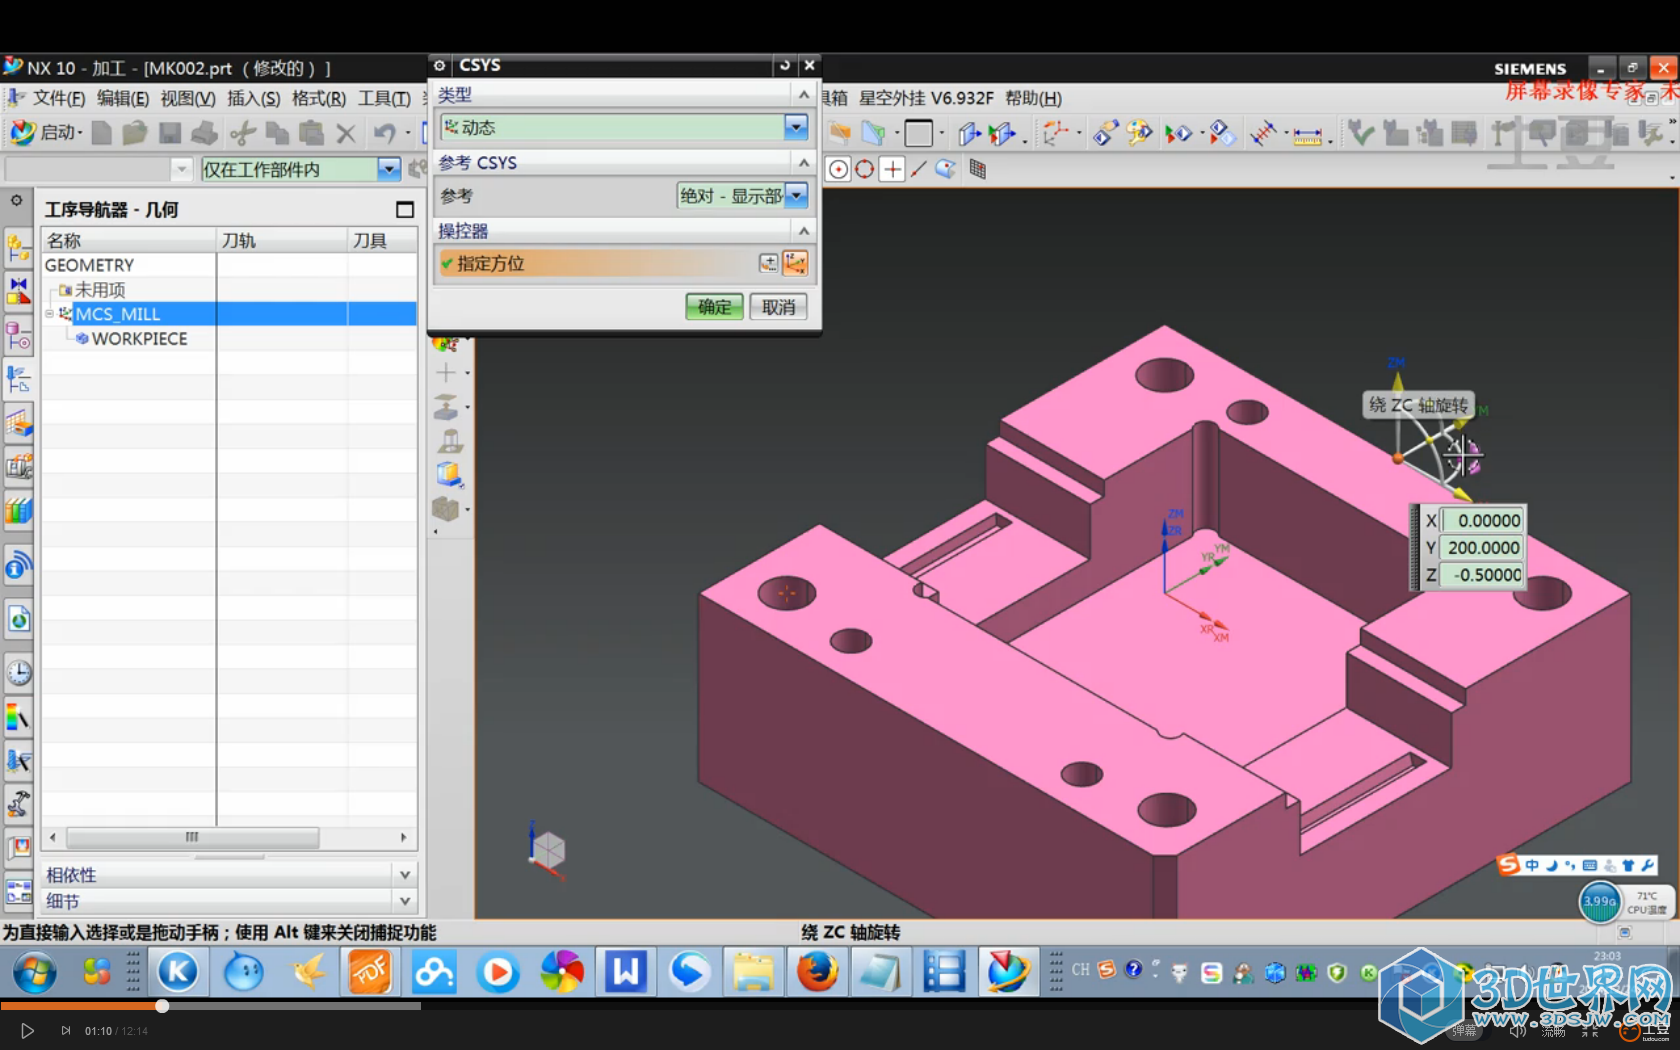This screenshot has height=1050, width=1680.
Task: Click the WPS Writer W taskbar icon
Action: (x=625, y=972)
